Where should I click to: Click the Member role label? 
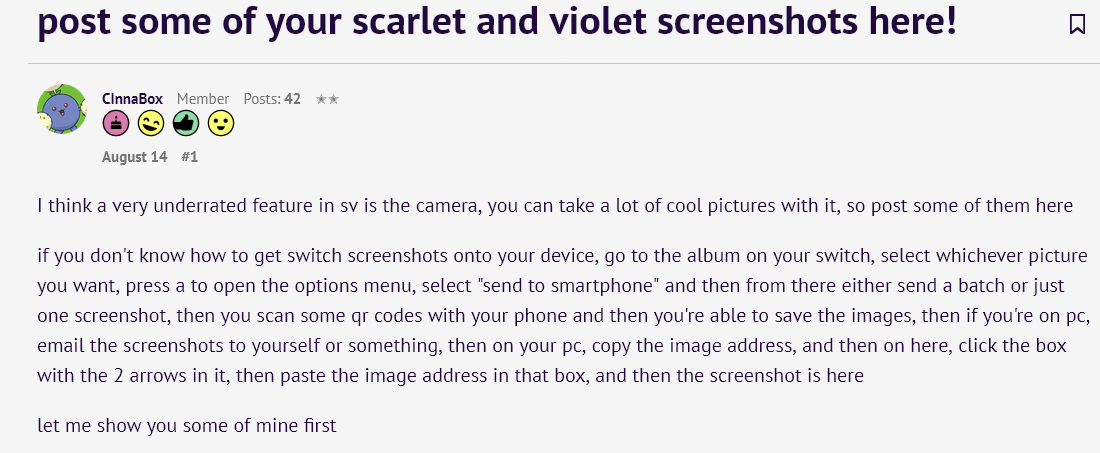pos(203,100)
